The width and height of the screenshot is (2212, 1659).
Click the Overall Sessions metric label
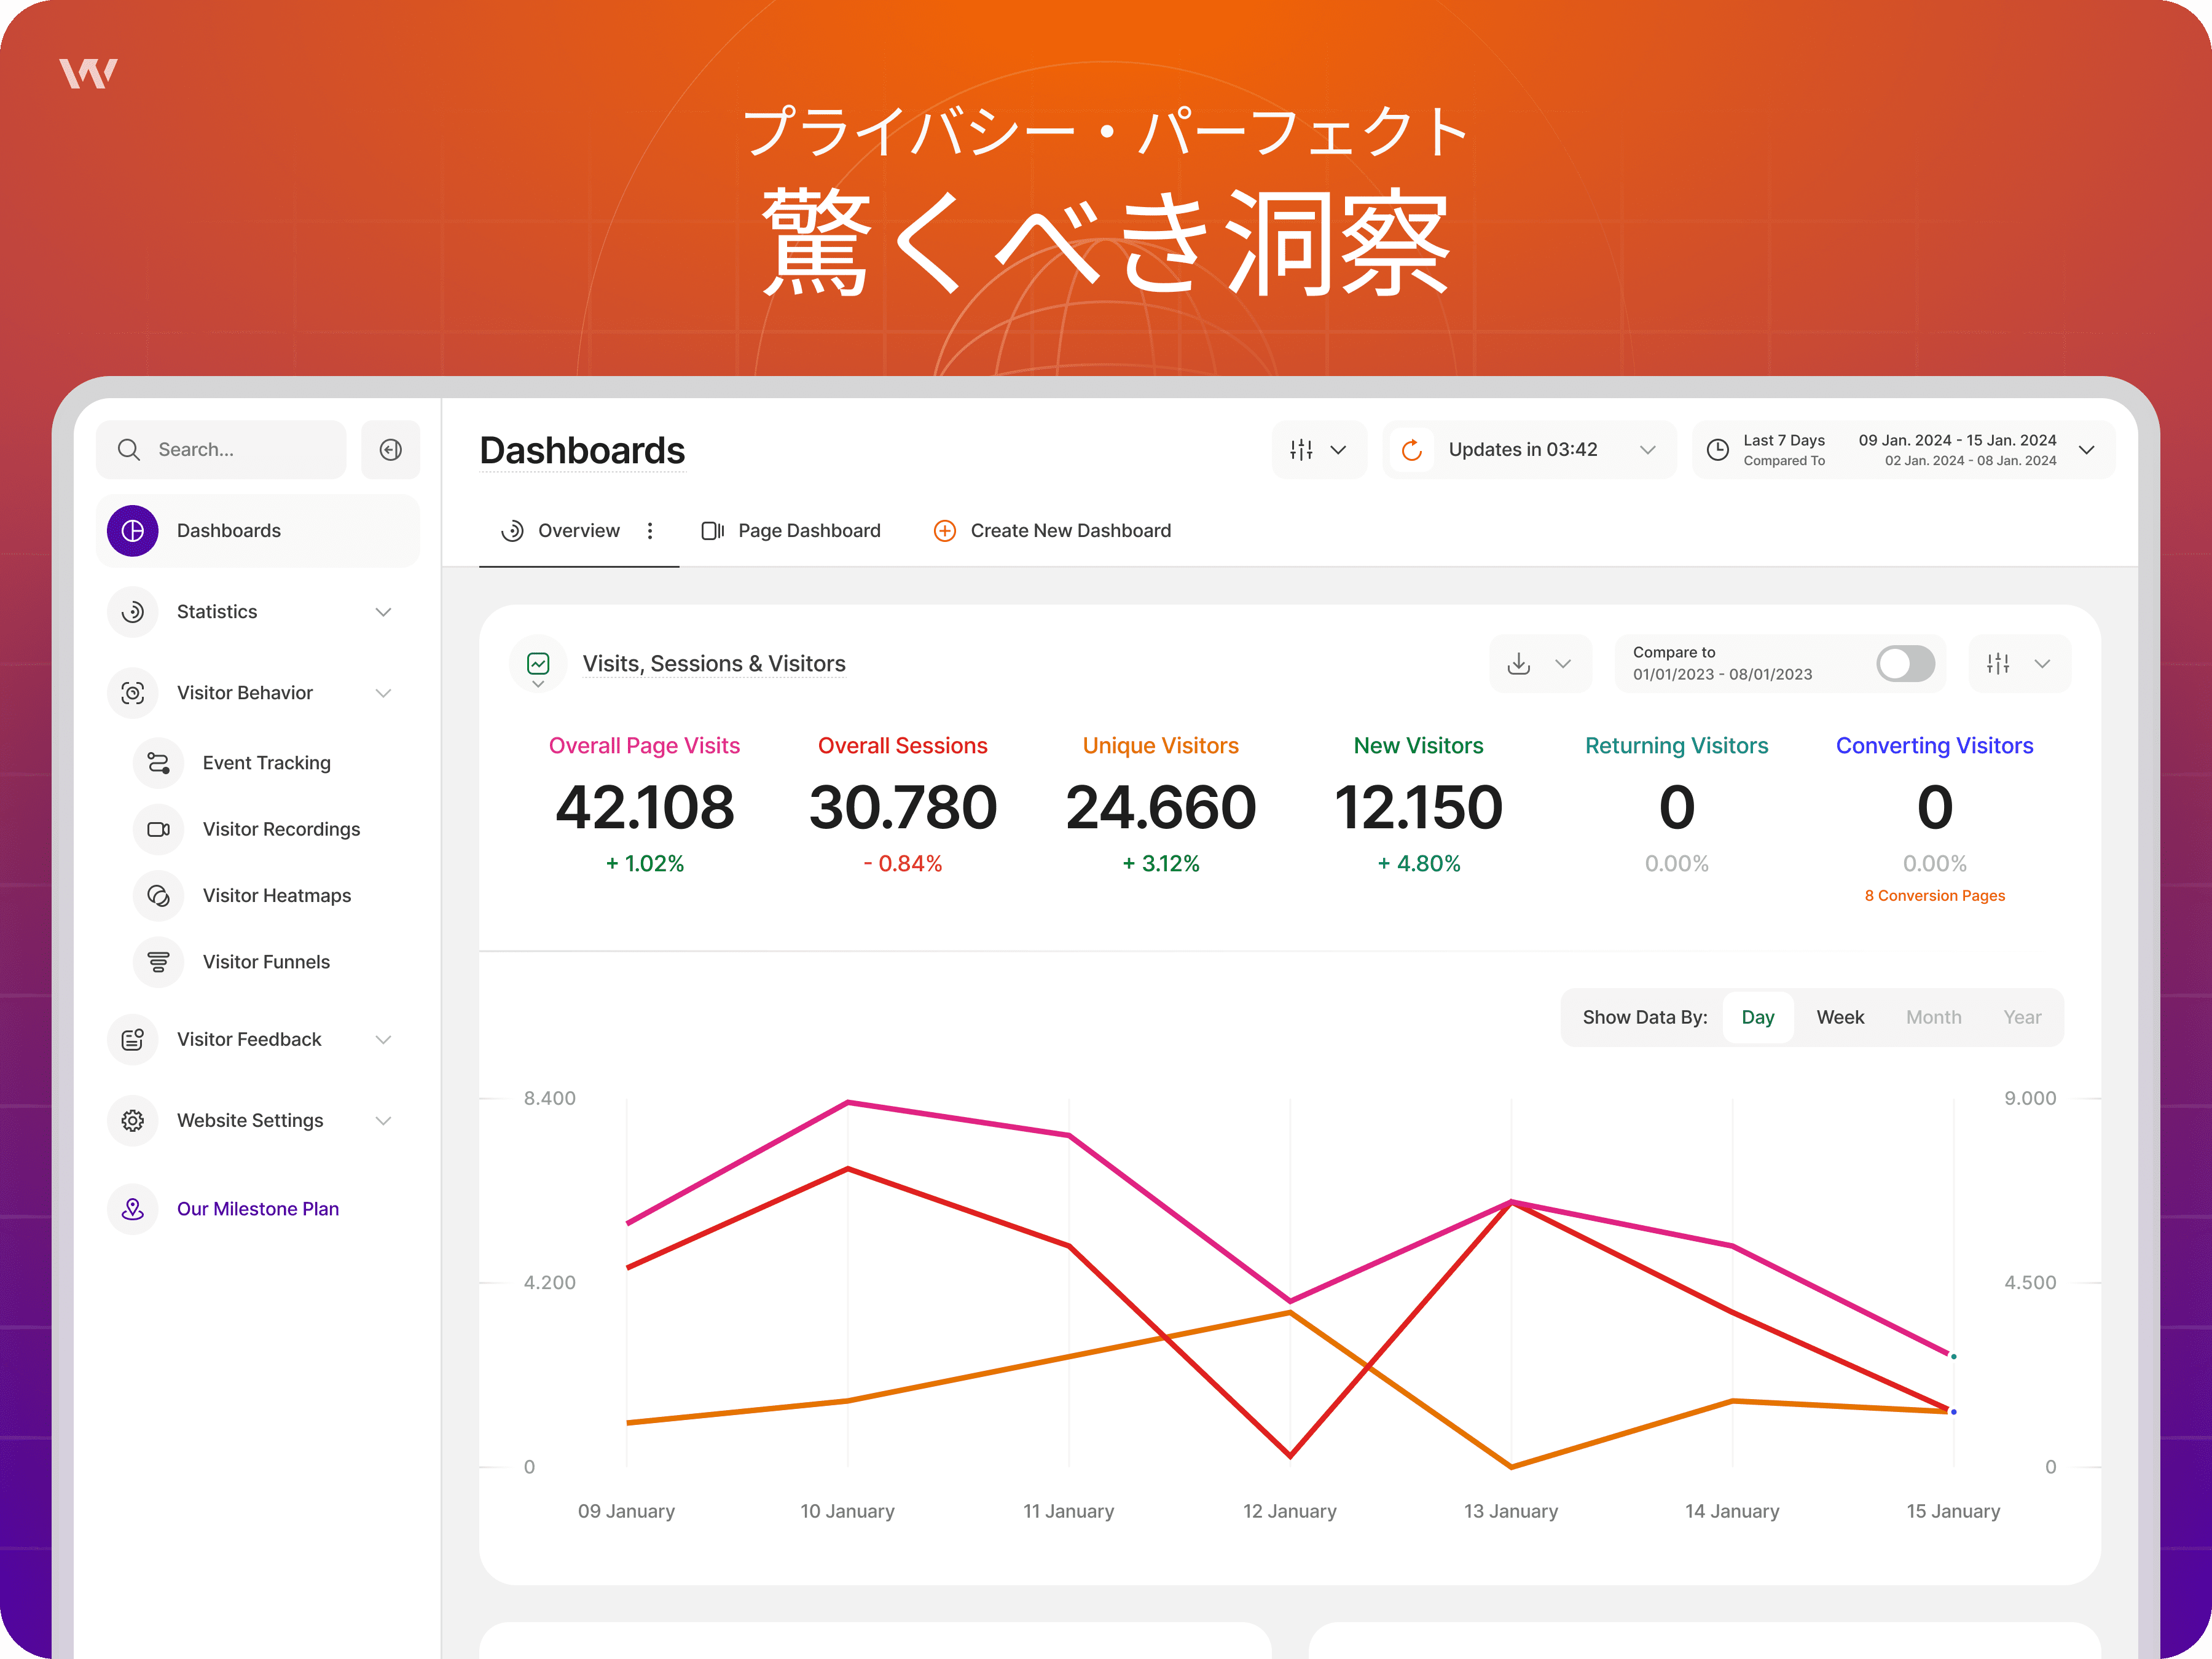pyautogui.click(x=902, y=746)
